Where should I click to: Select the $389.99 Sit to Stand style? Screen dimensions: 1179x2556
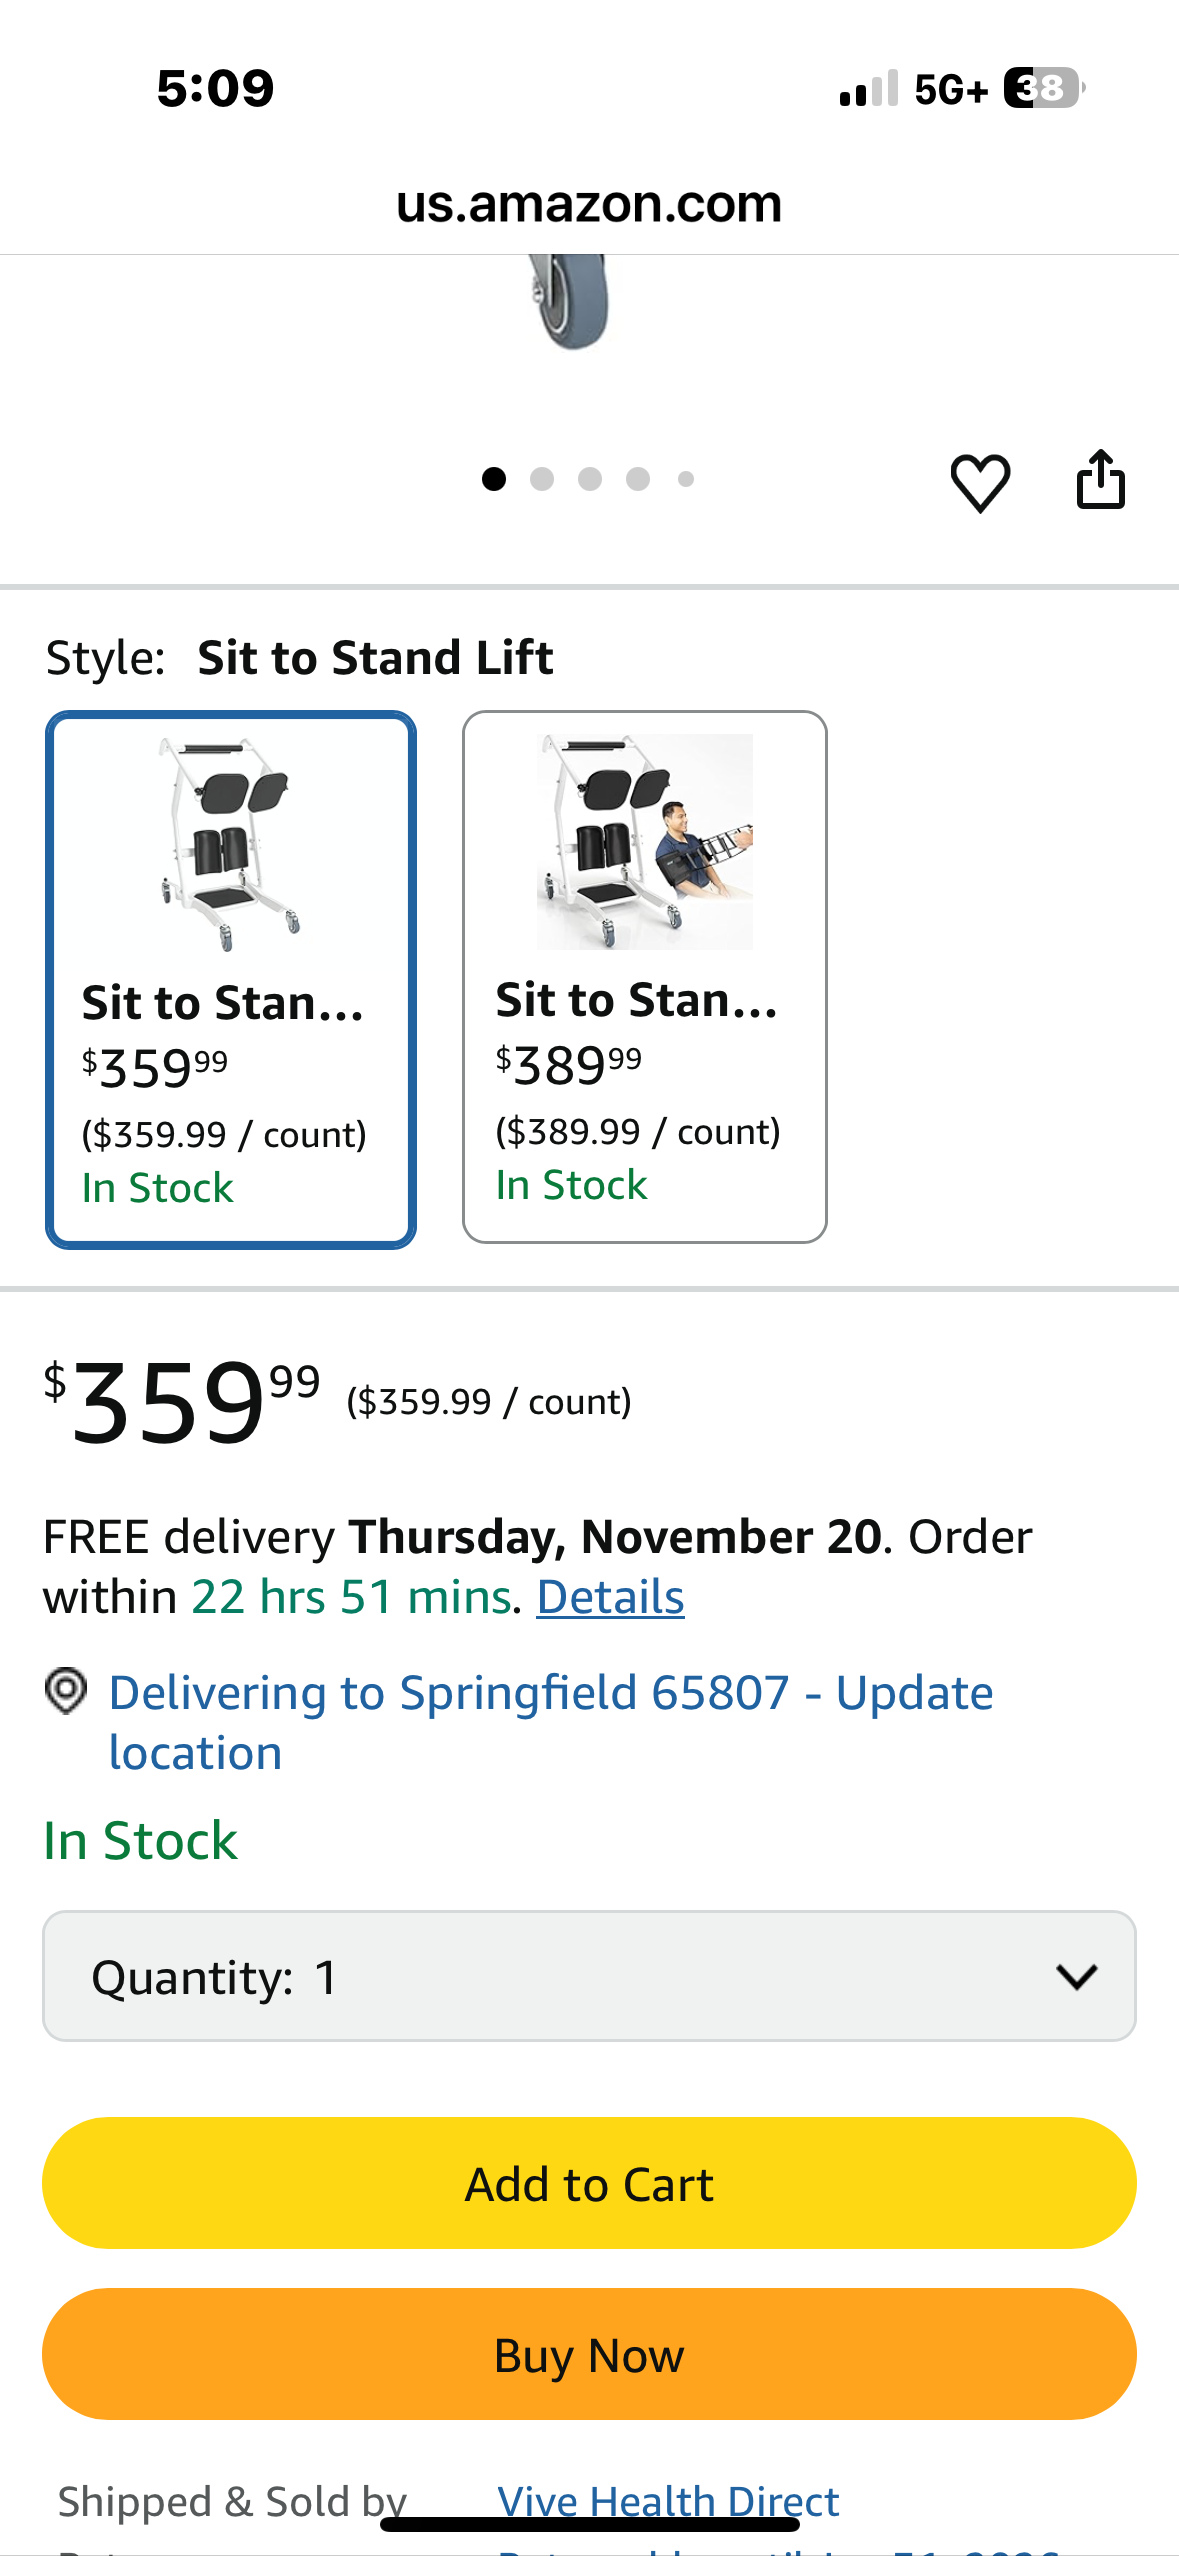(644, 976)
